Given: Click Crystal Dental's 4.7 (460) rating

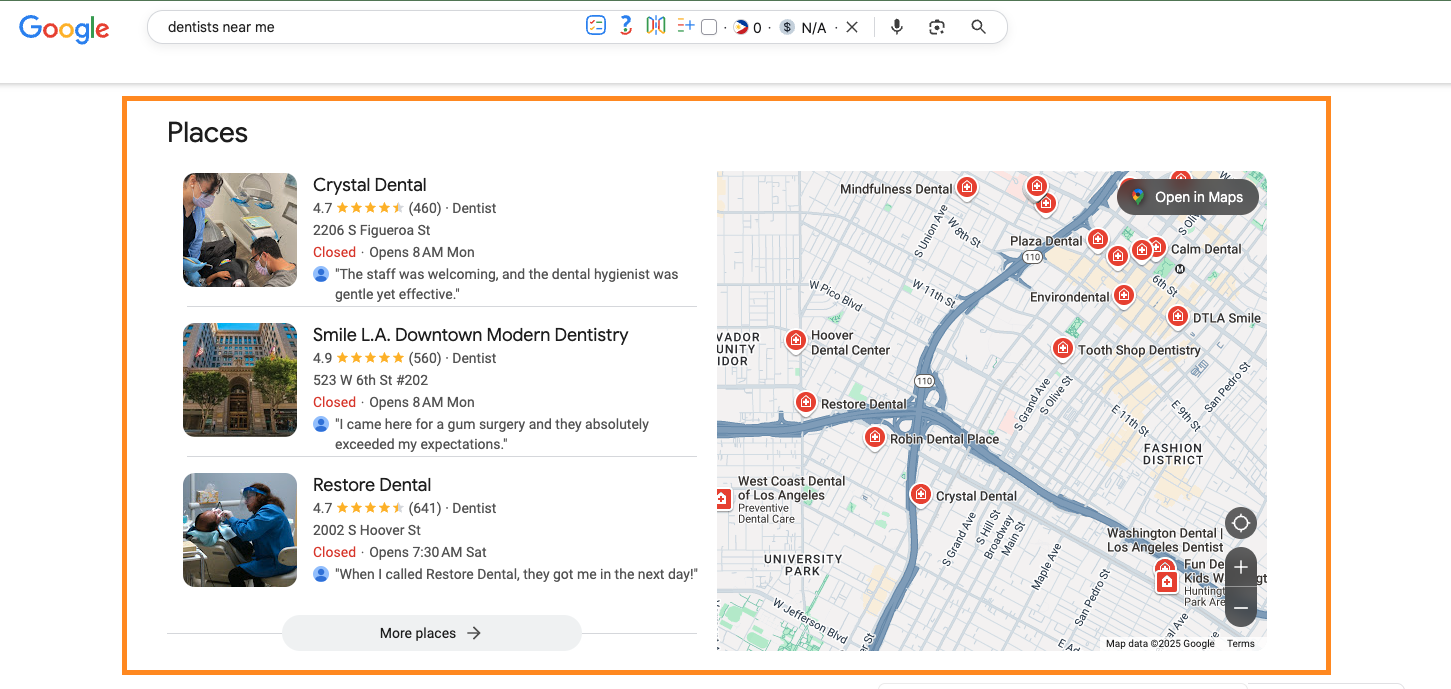Looking at the screenshot, I should tap(377, 208).
